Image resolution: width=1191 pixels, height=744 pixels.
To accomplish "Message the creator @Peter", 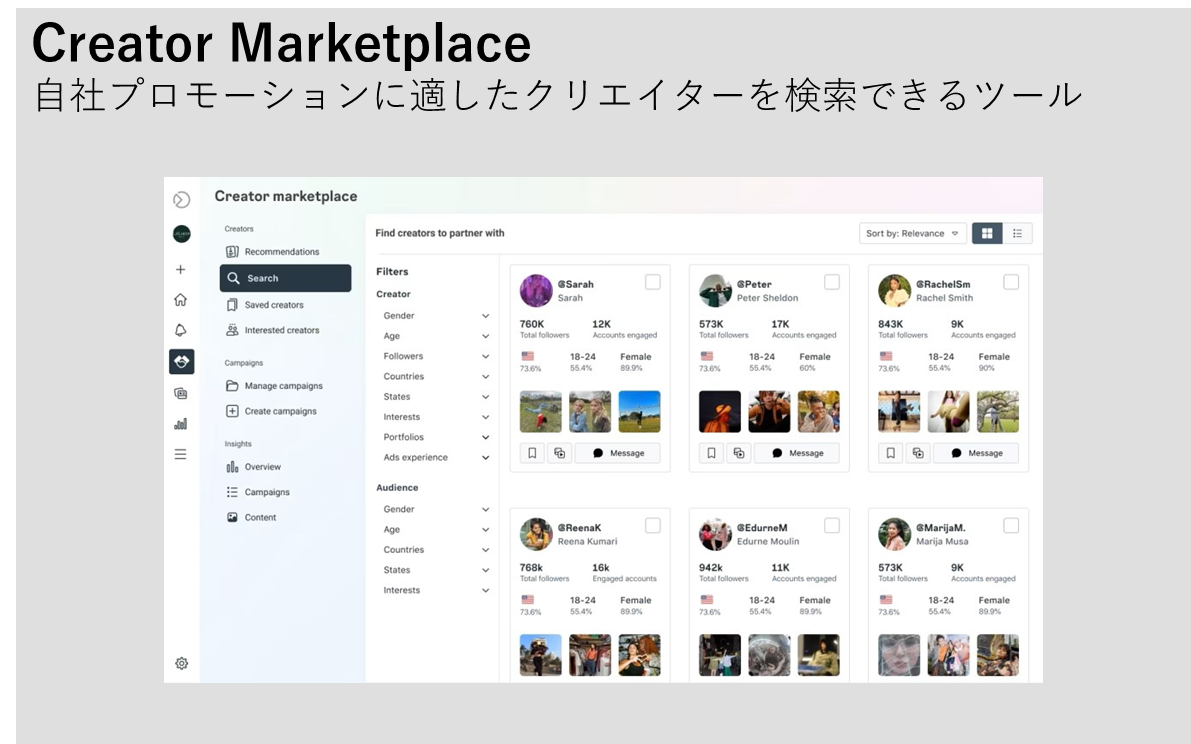I will coord(797,453).
